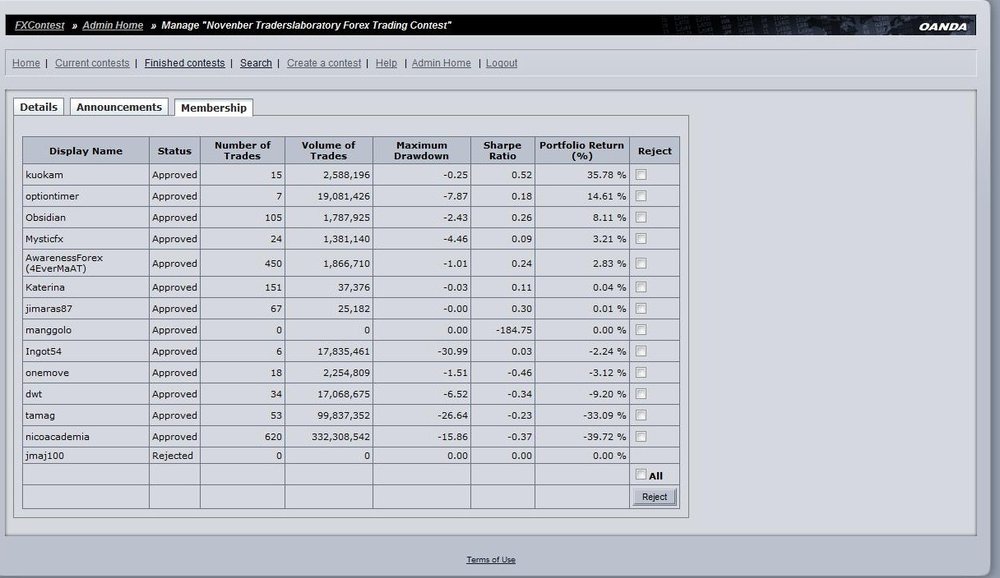Tick jimaras87 reject checkbox
1000x578 pixels.
tap(641, 308)
